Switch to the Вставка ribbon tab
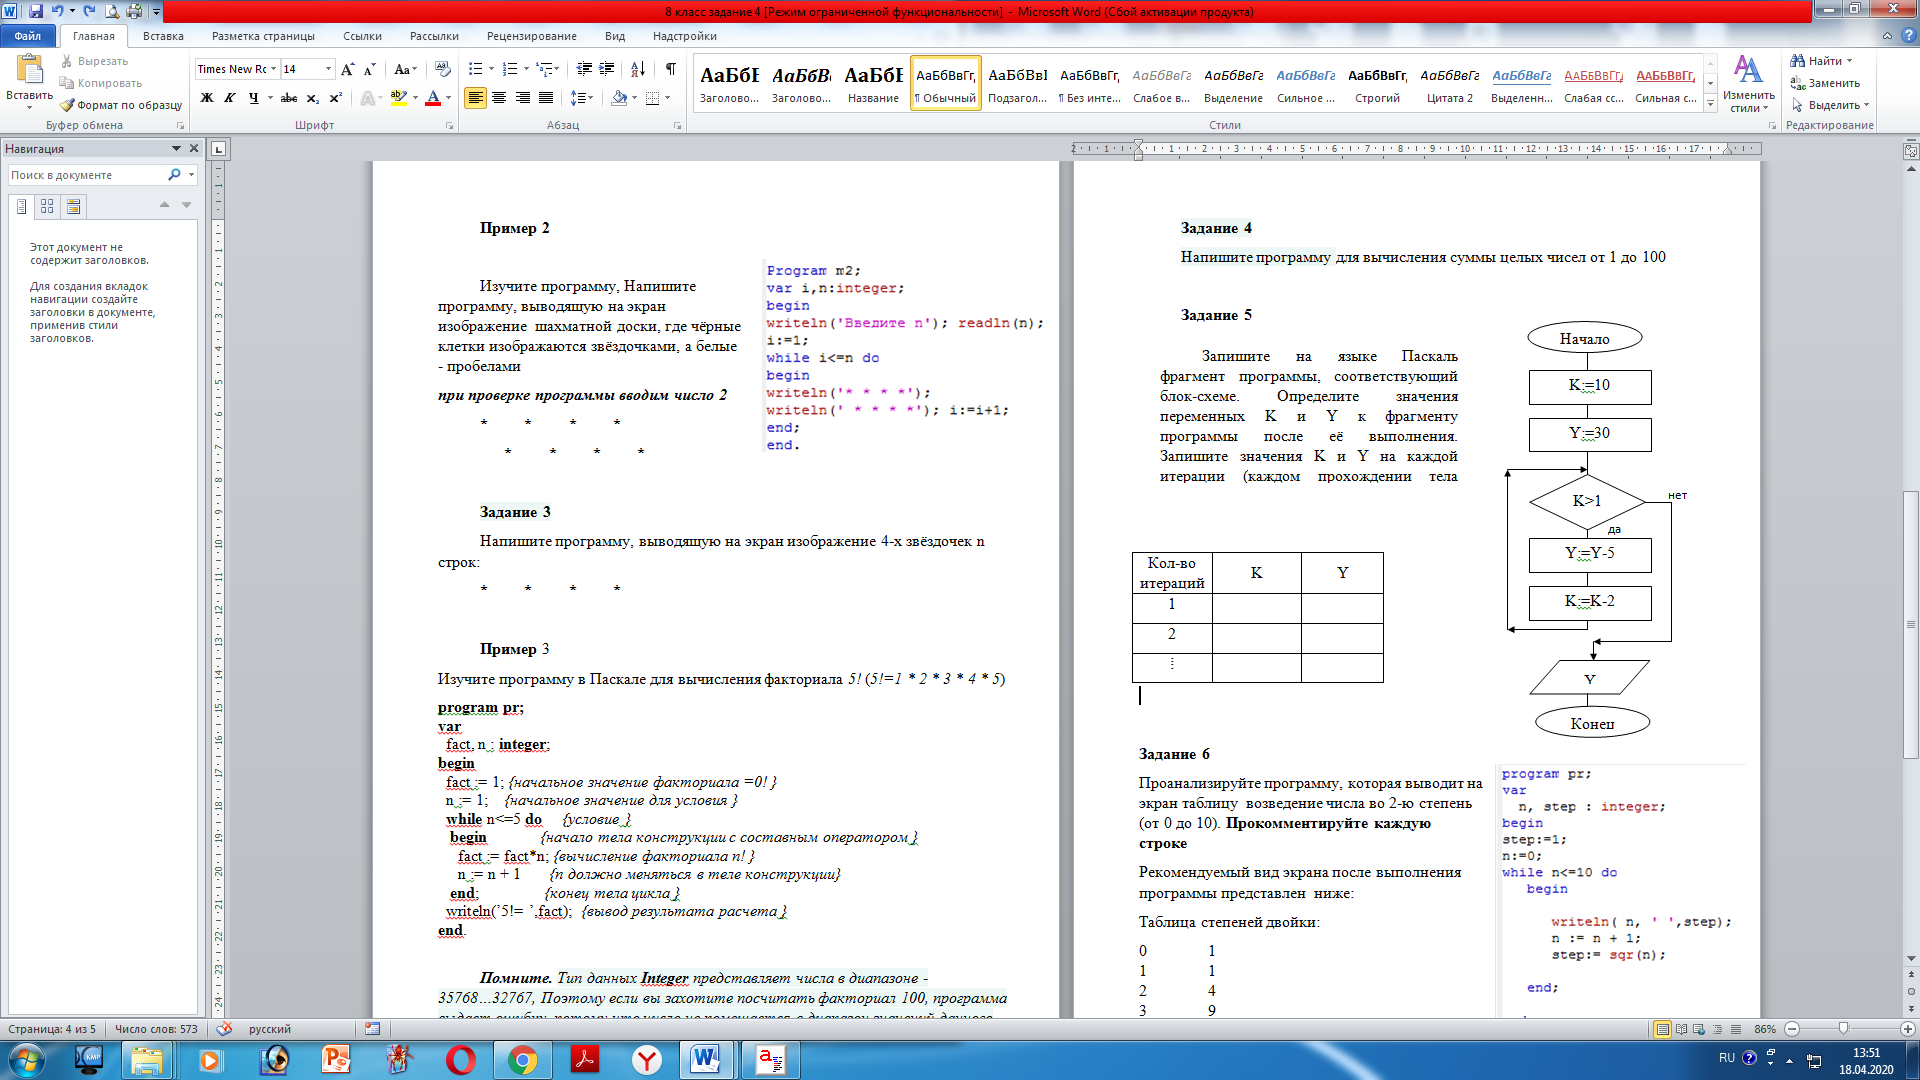 click(x=163, y=36)
